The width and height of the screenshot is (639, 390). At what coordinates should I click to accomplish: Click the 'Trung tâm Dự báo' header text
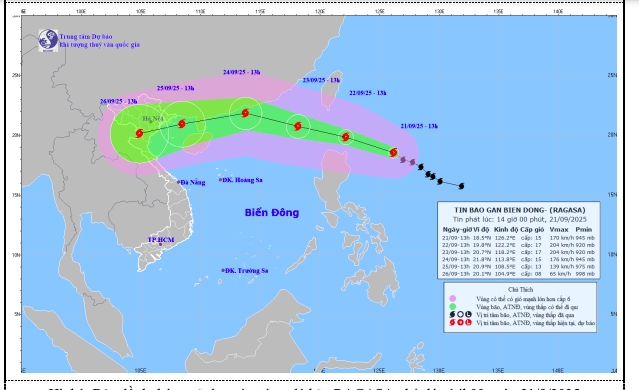[86, 37]
